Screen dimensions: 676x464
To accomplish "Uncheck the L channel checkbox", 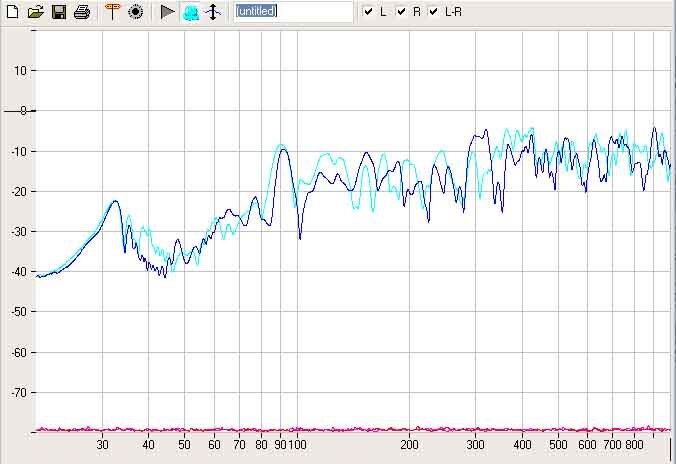I will [369, 12].
